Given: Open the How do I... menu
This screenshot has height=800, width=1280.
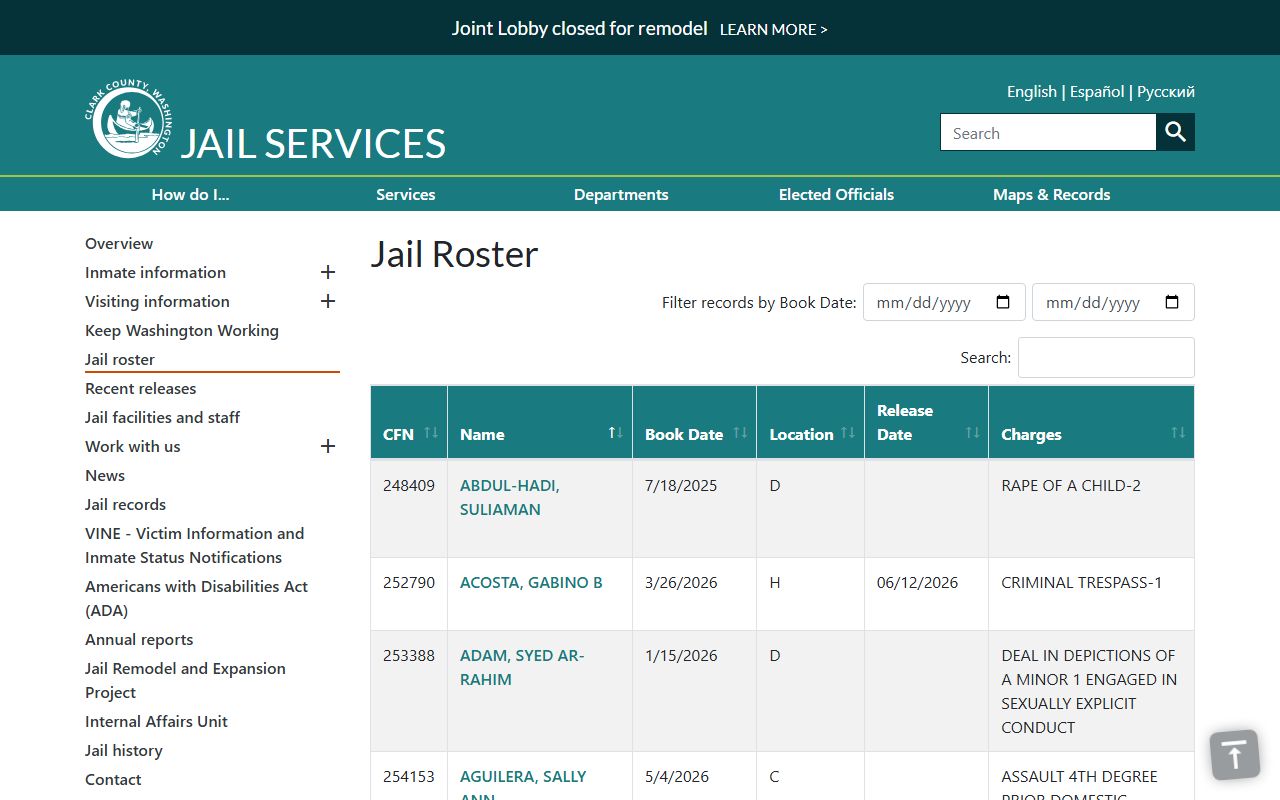Looking at the screenshot, I should click(191, 194).
